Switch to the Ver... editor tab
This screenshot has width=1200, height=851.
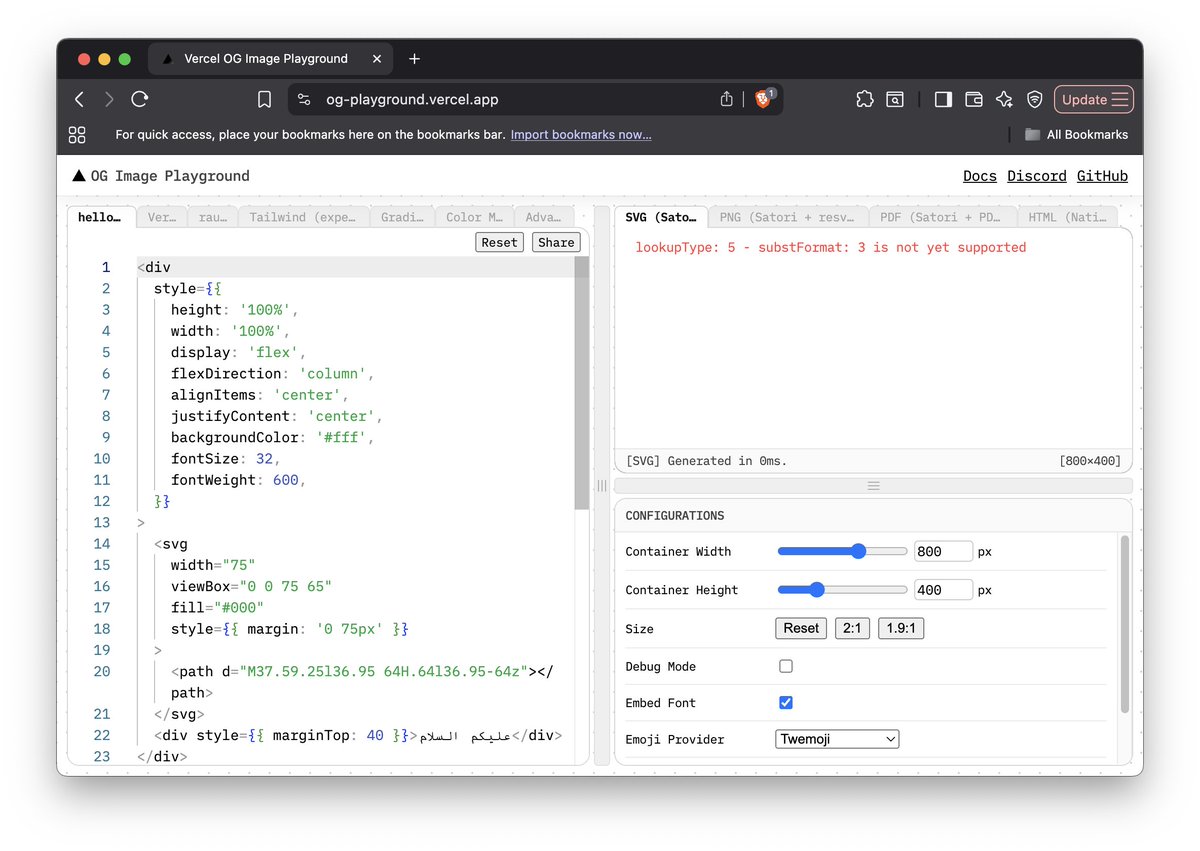(162, 217)
